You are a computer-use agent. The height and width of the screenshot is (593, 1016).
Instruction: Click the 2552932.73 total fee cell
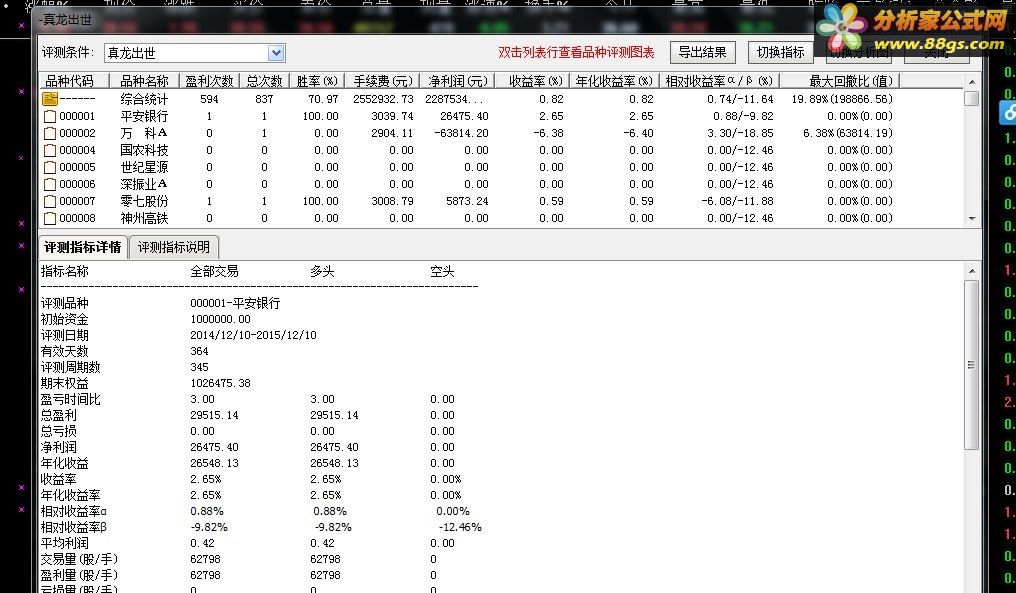coord(383,99)
